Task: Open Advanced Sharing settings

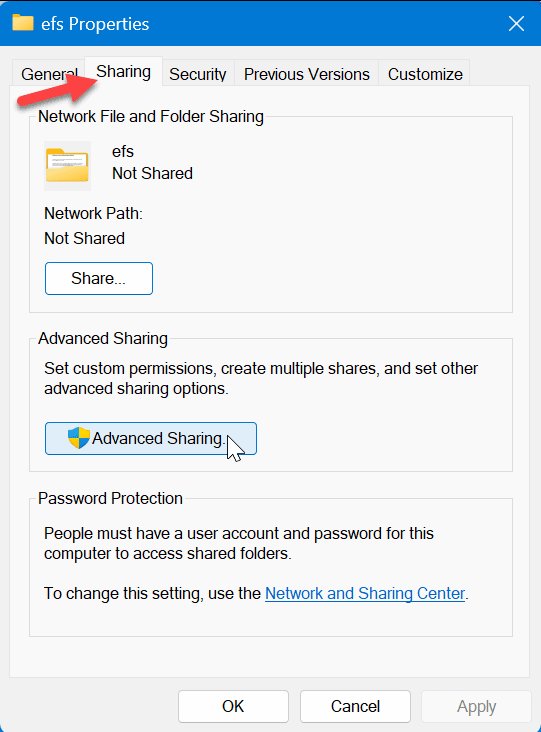Action: click(151, 438)
